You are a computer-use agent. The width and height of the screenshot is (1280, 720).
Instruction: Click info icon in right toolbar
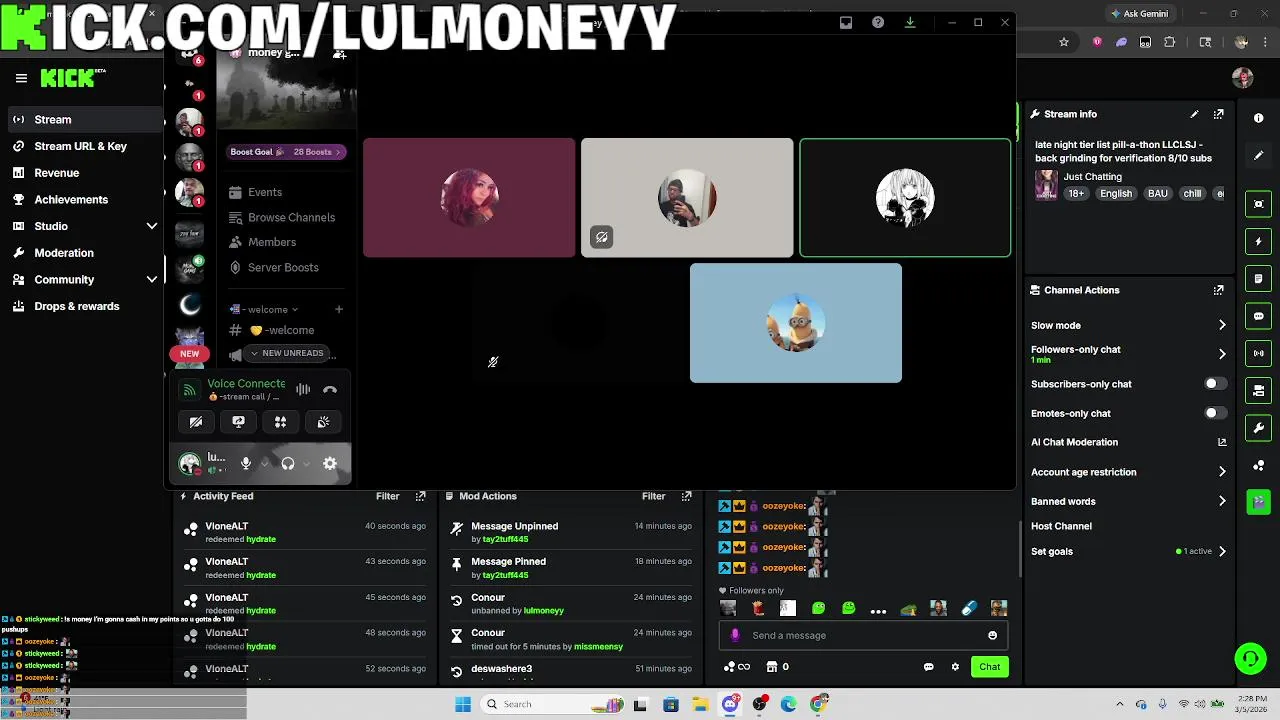tap(1258, 118)
